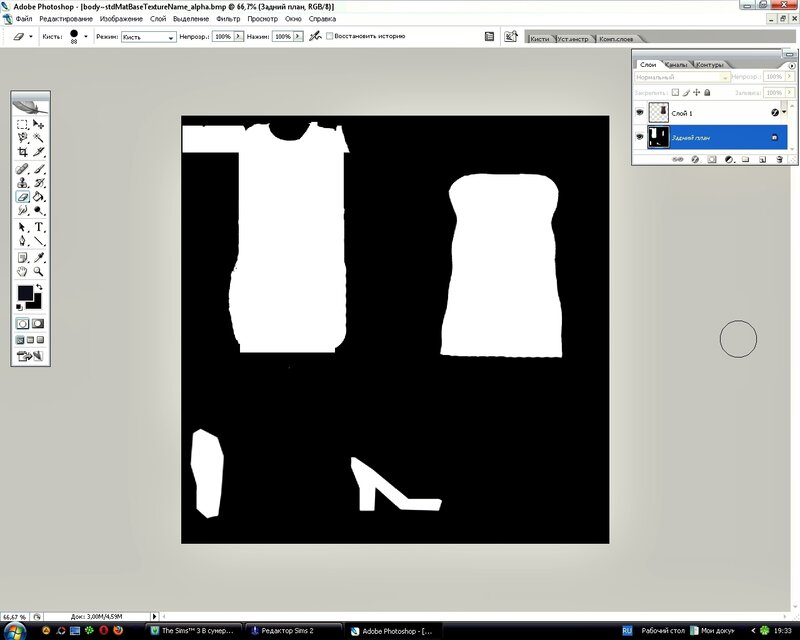Click the trash icon in Layers panel
Viewport: 800px width, 640px height.
click(780, 158)
